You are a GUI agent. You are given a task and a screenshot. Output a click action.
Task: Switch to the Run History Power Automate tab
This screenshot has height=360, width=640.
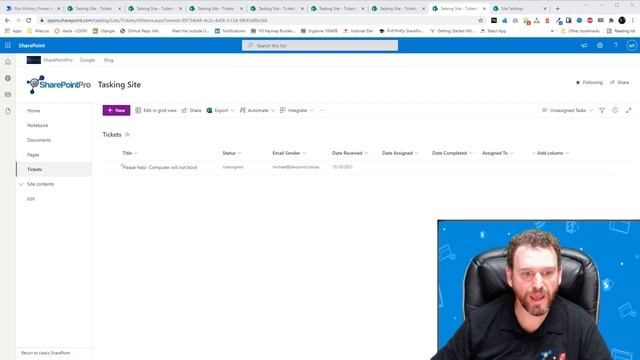coord(33,9)
